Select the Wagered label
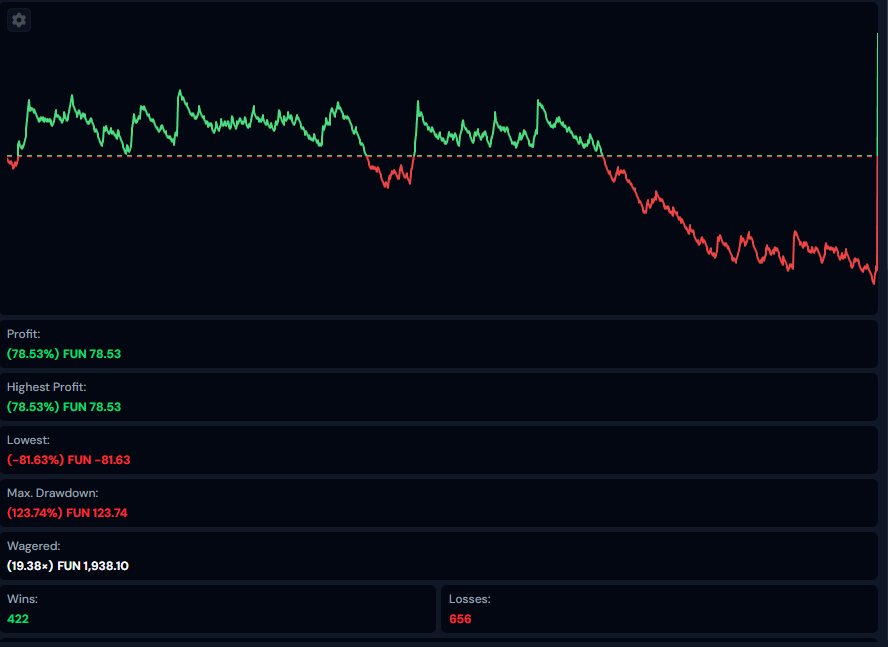Screen dimensions: 888x647 34,546
